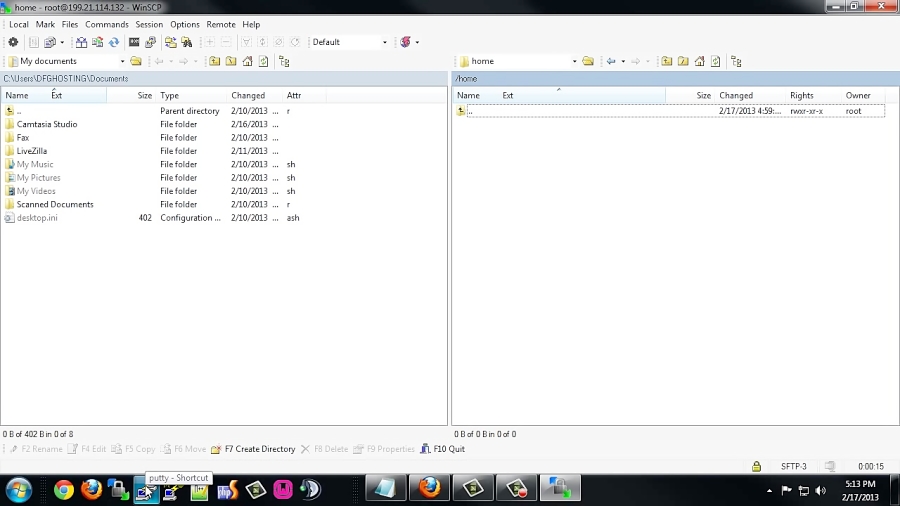This screenshot has height=506, width=900.
Task: Open the Mark menu
Action: (45, 24)
